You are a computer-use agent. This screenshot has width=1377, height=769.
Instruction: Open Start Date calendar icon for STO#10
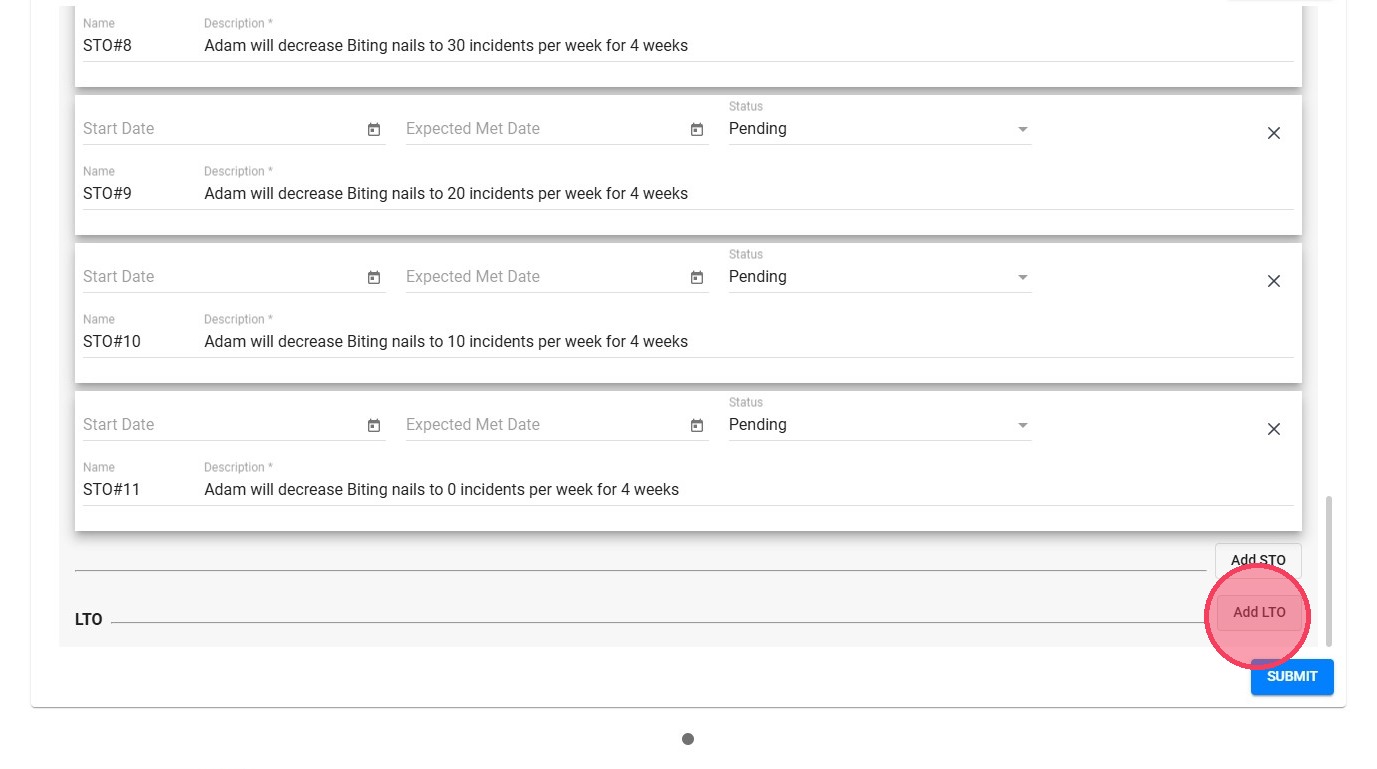(x=374, y=278)
